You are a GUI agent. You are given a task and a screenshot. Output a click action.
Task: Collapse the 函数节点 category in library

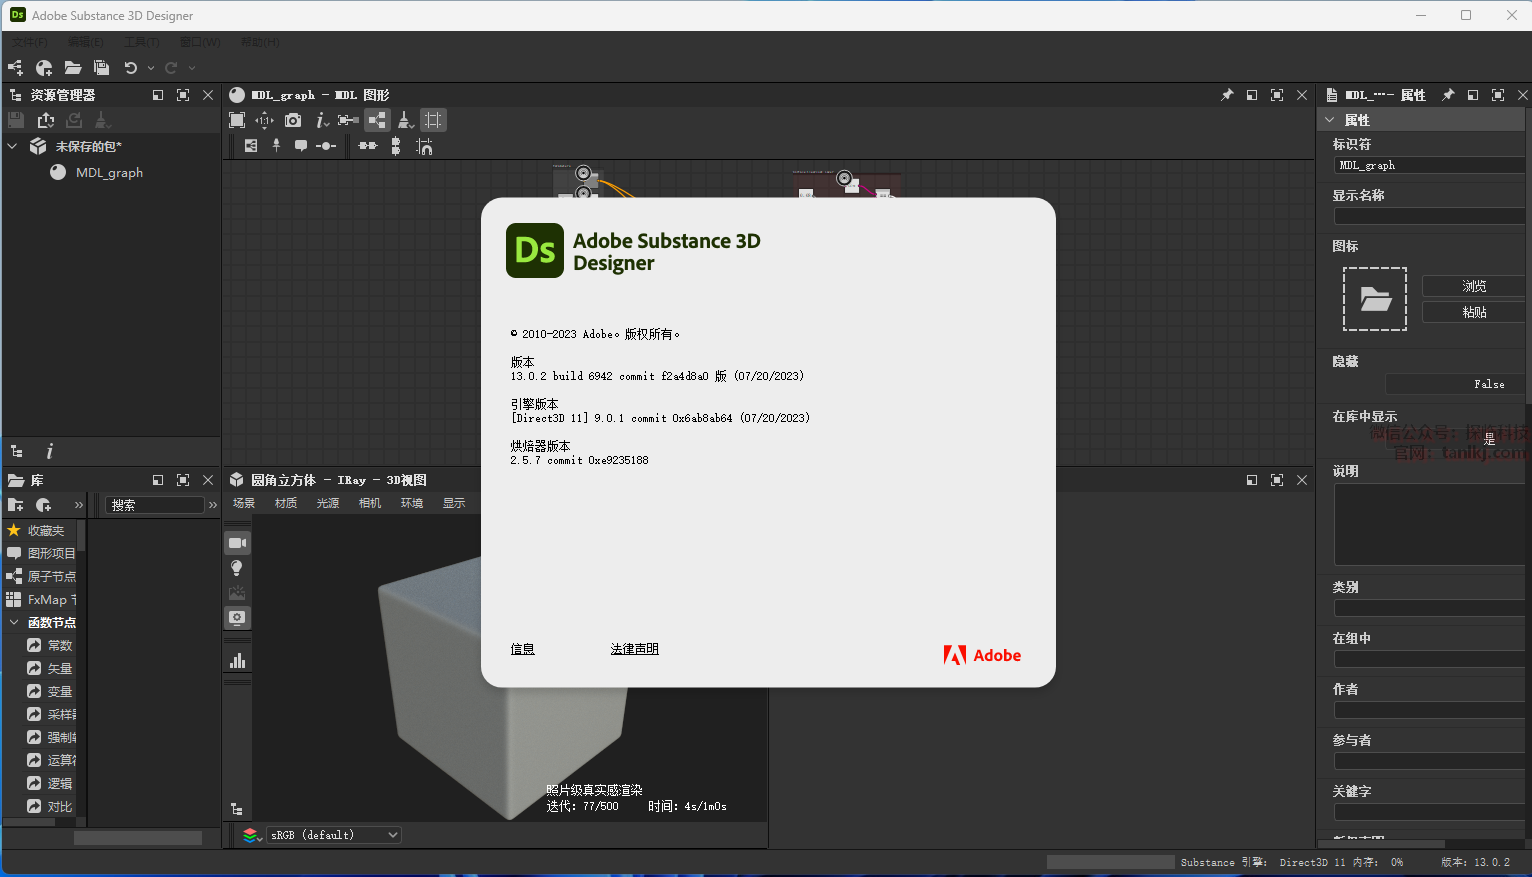(14, 622)
